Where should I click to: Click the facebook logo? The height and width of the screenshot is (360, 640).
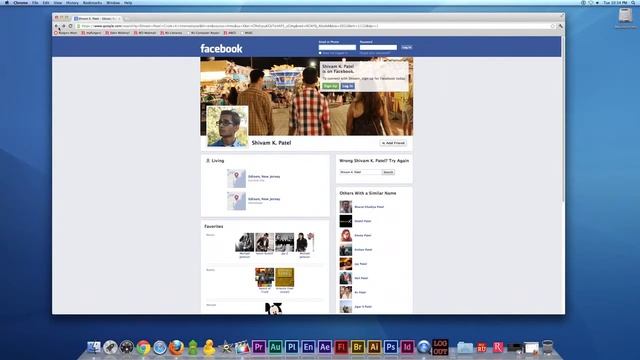[221, 49]
